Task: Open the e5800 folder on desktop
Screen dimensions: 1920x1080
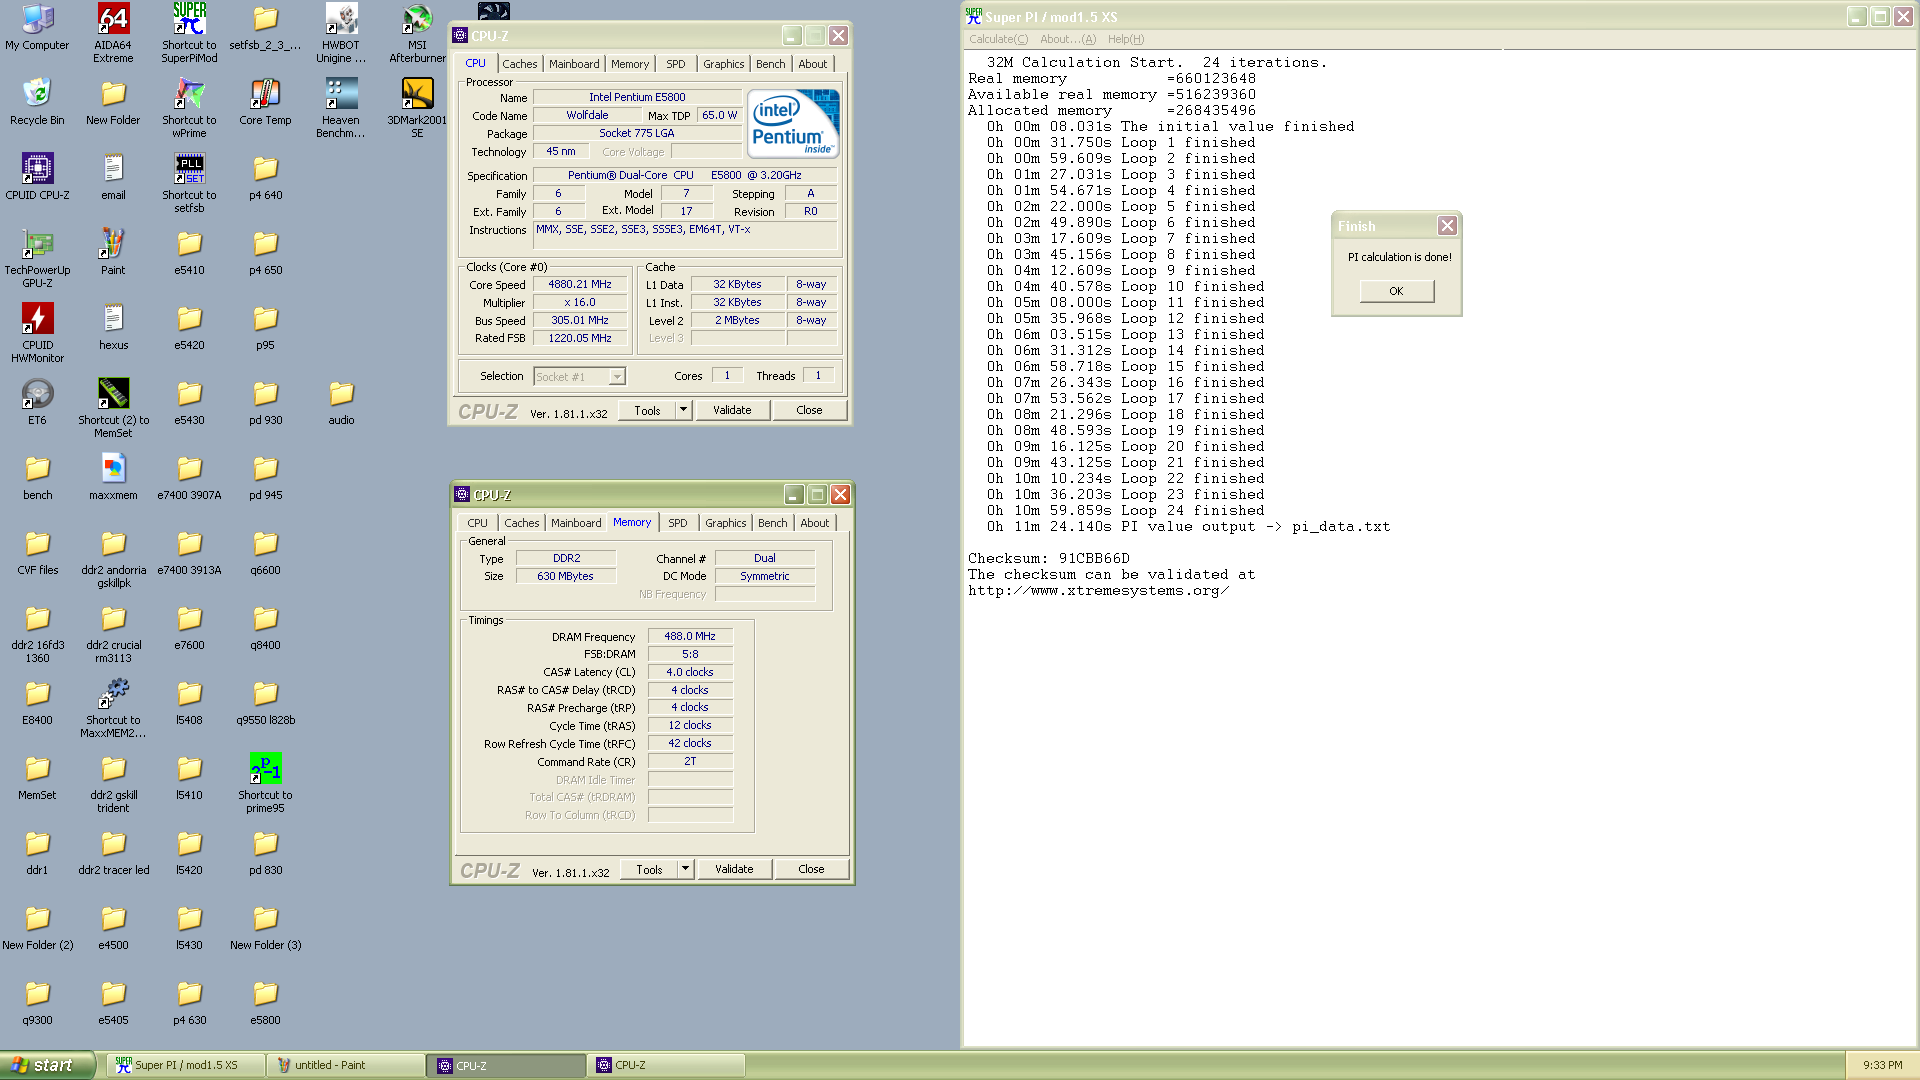Action: click(x=265, y=1002)
